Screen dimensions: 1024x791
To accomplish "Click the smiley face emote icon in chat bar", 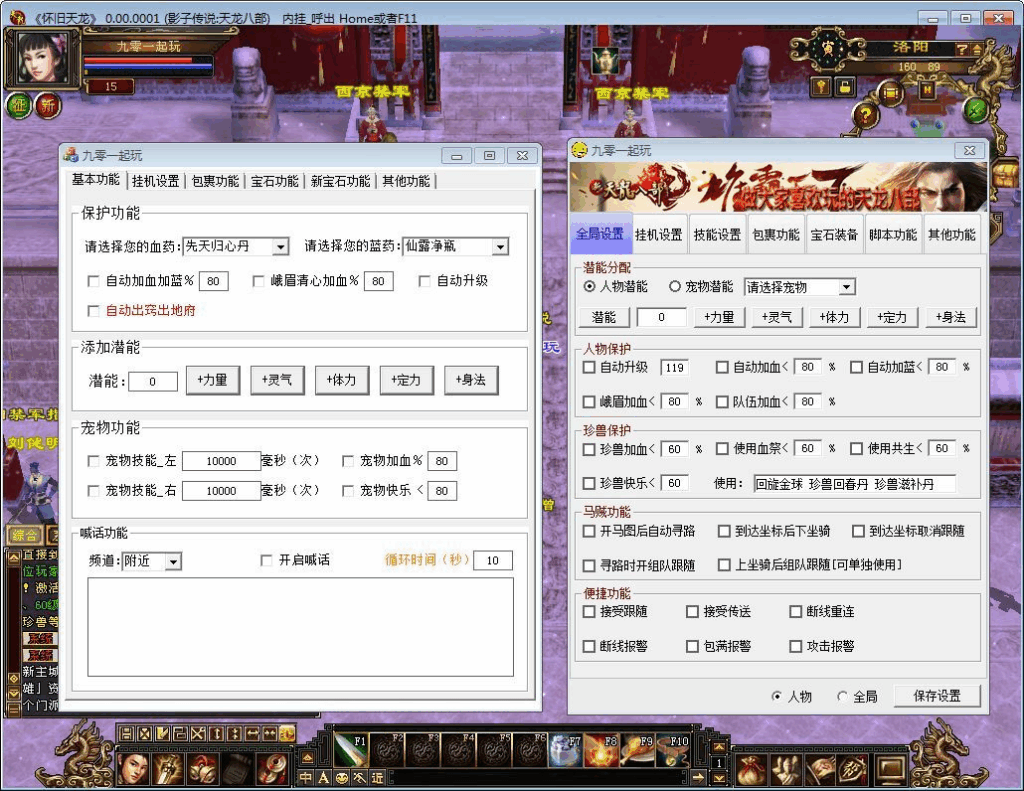I will pyautogui.click(x=340, y=776).
